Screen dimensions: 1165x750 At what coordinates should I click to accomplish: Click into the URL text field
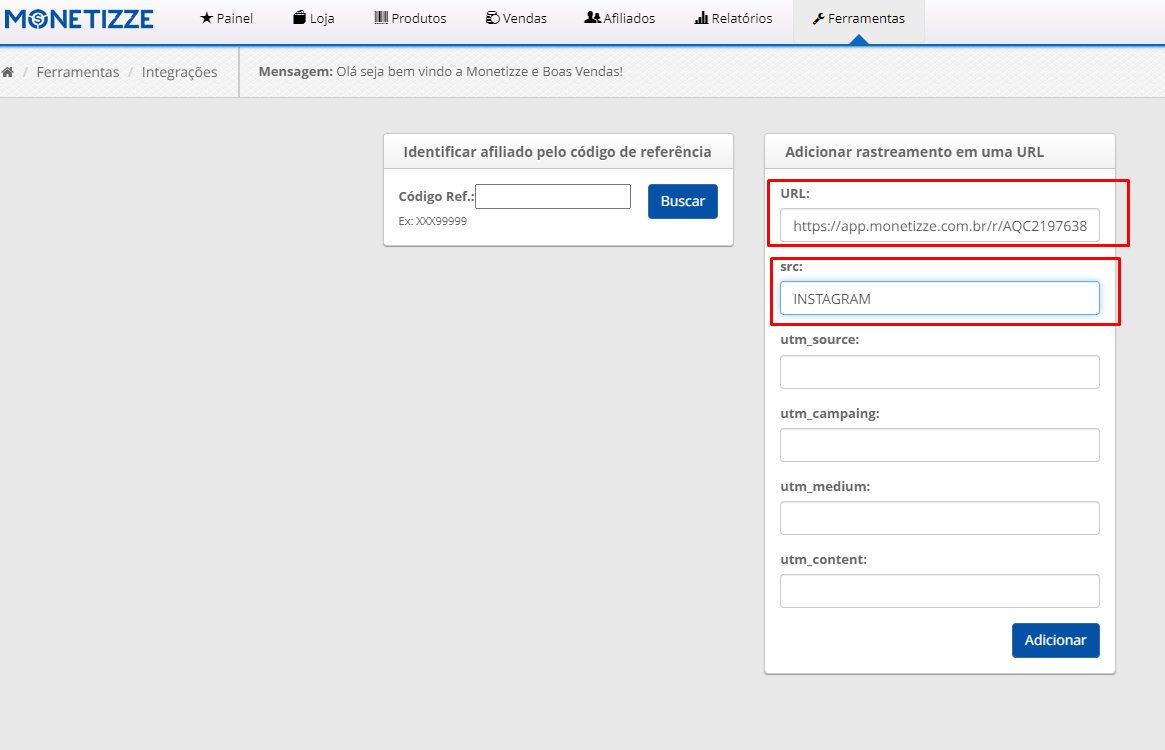point(939,226)
